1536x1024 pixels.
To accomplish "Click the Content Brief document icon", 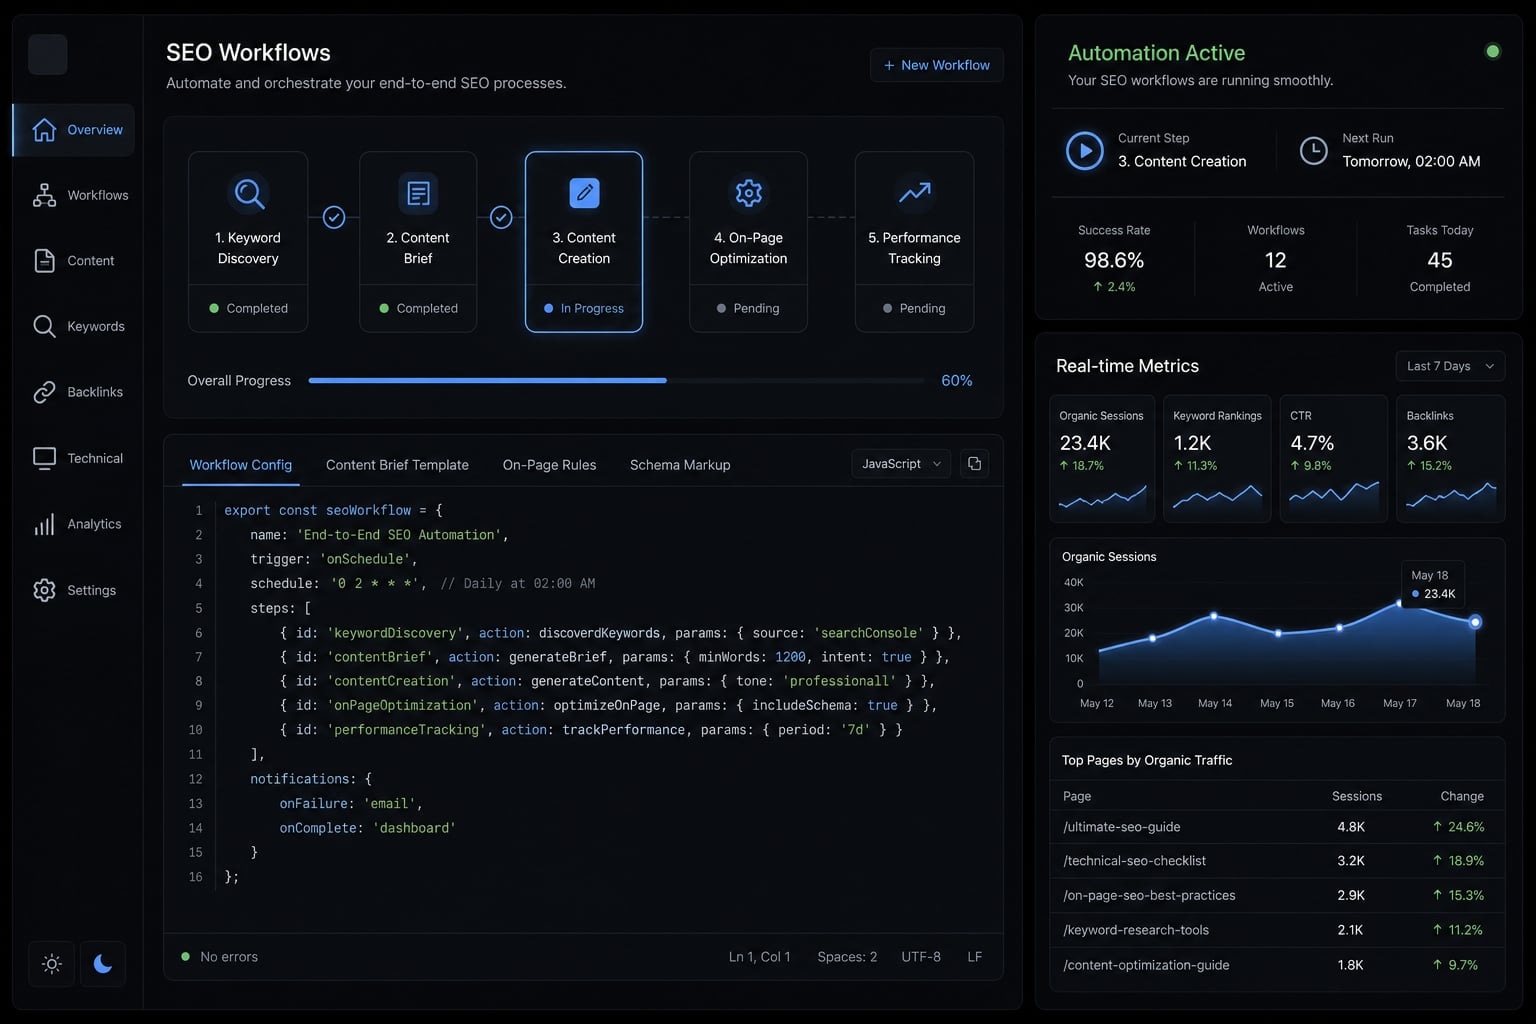I will point(418,193).
